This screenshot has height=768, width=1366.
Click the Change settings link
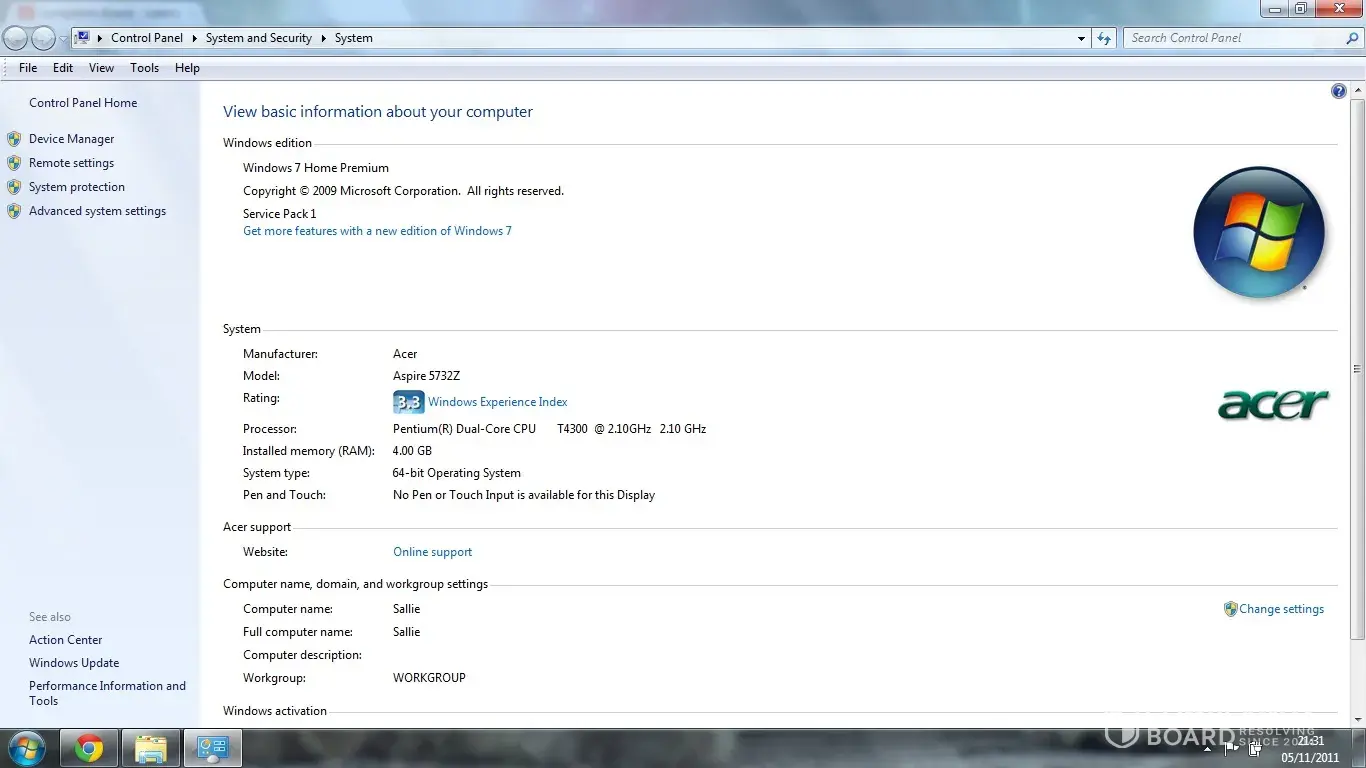click(1281, 609)
